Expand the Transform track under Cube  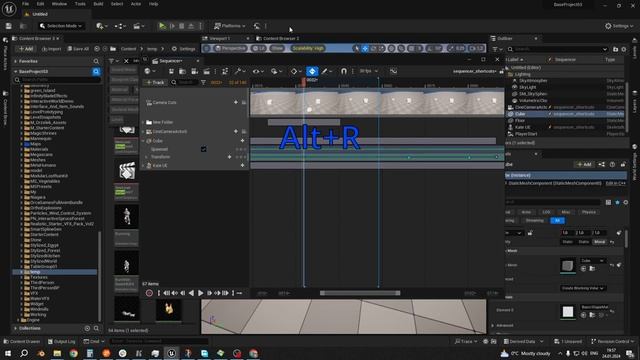(x=147, y=157)
